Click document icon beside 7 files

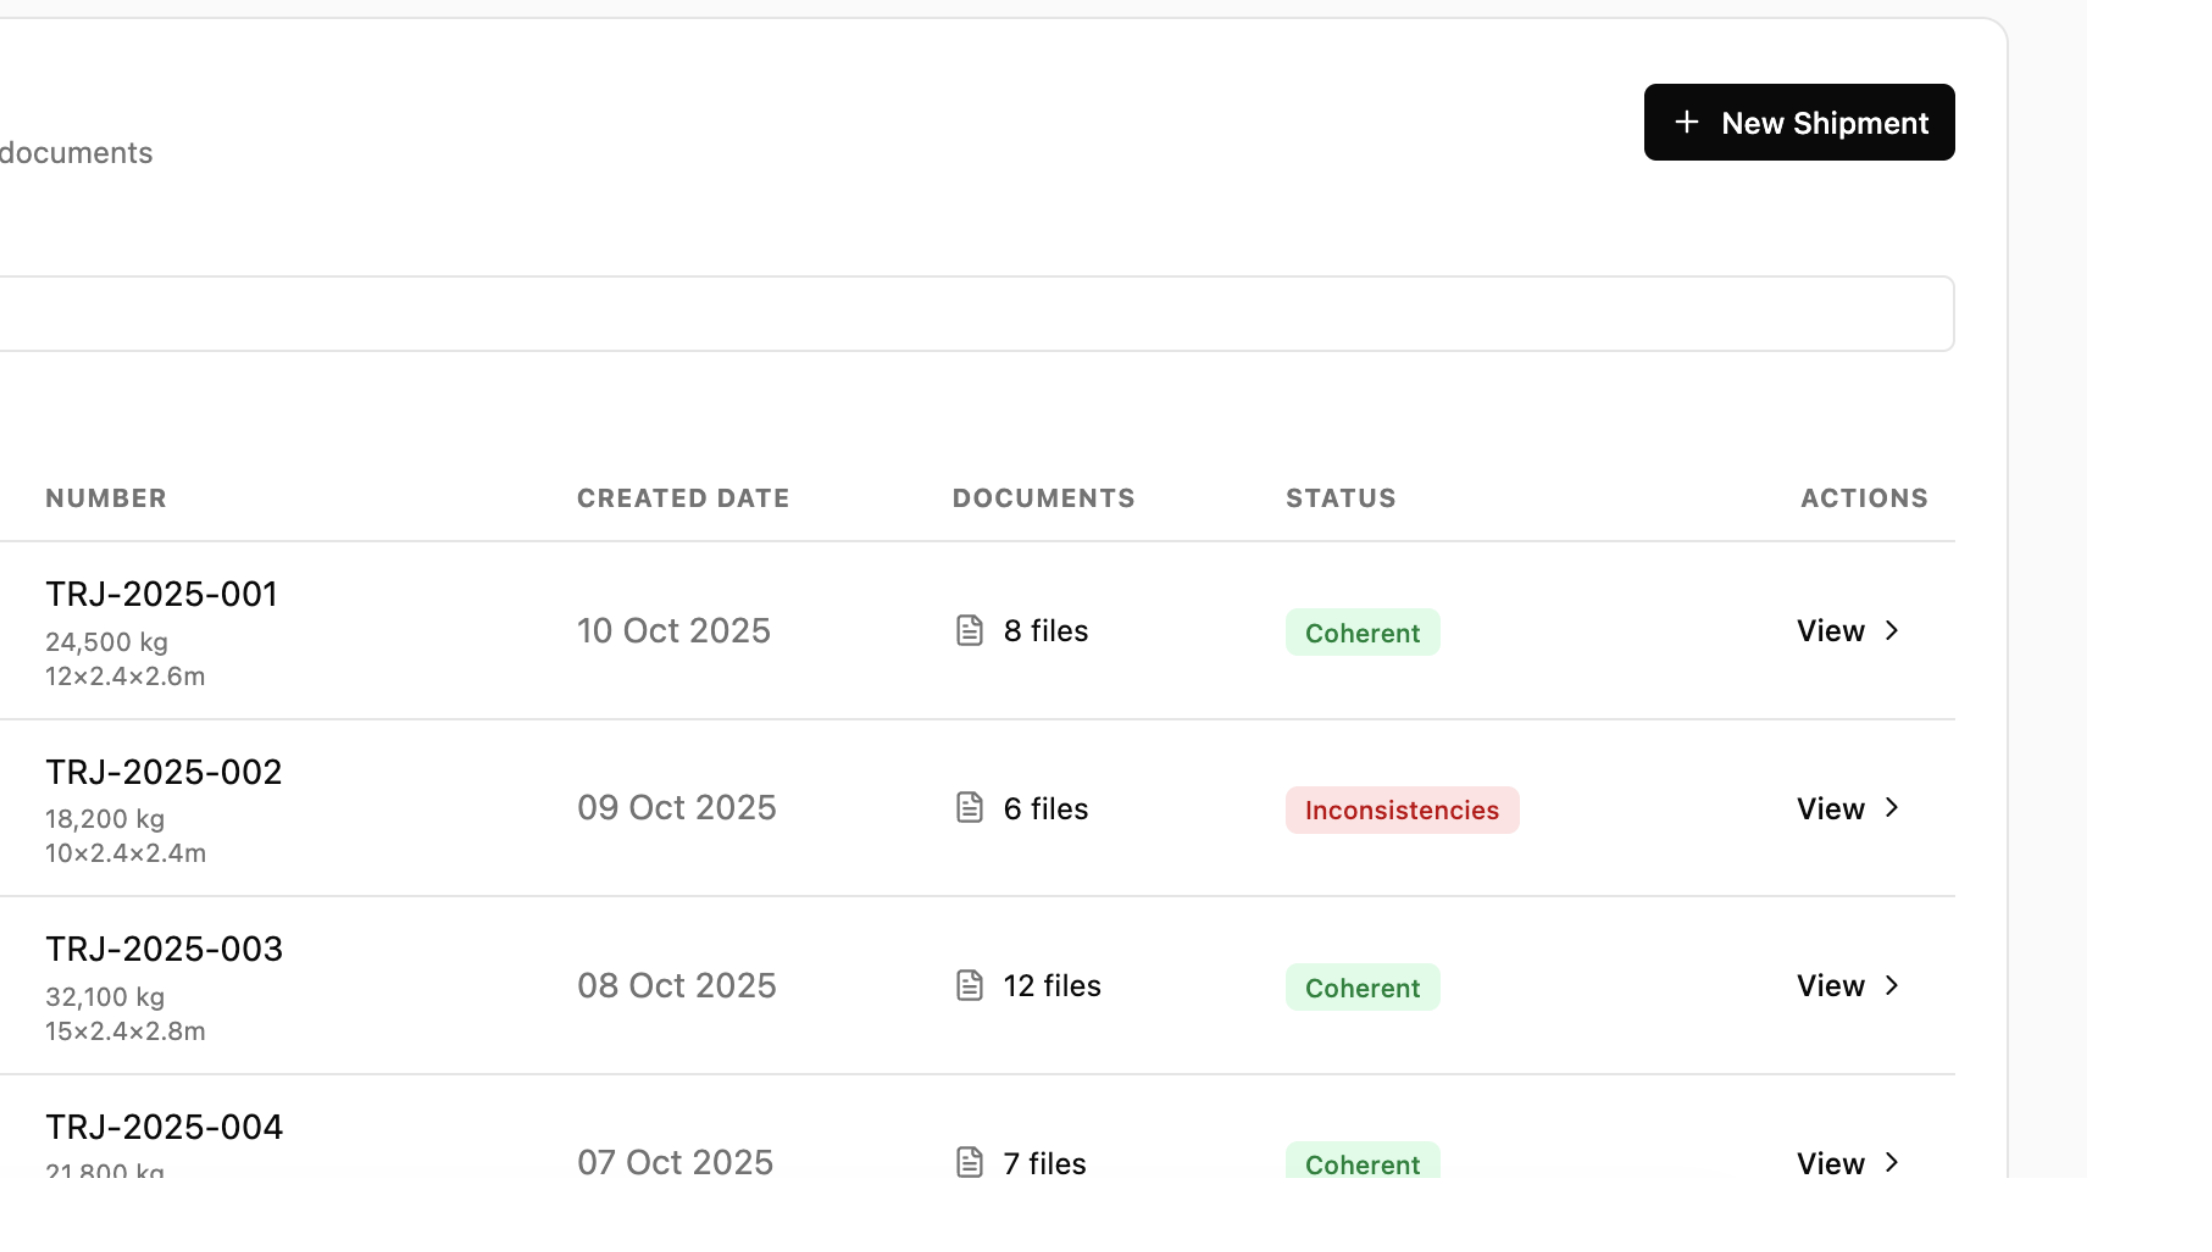(x=969, y=1162)
